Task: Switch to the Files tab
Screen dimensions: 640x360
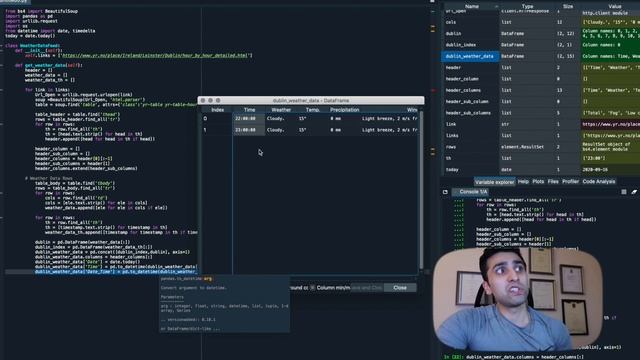Action: coord(553,182)
